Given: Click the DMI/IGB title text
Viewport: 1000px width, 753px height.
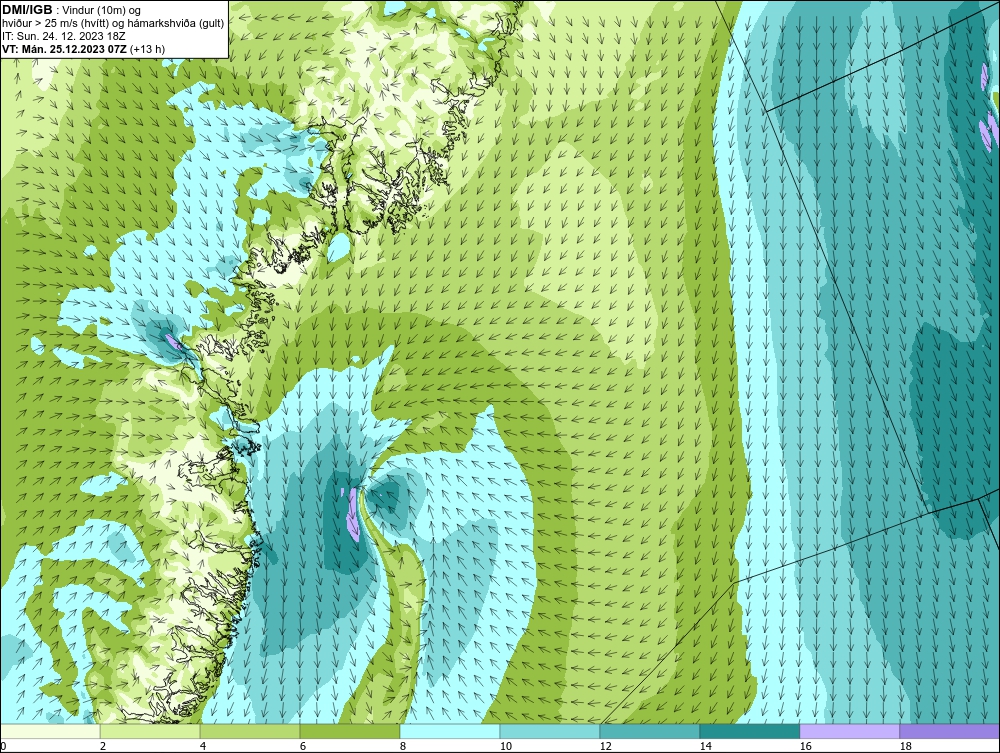Looking at the screenshot, I should [x=27, y=10].
